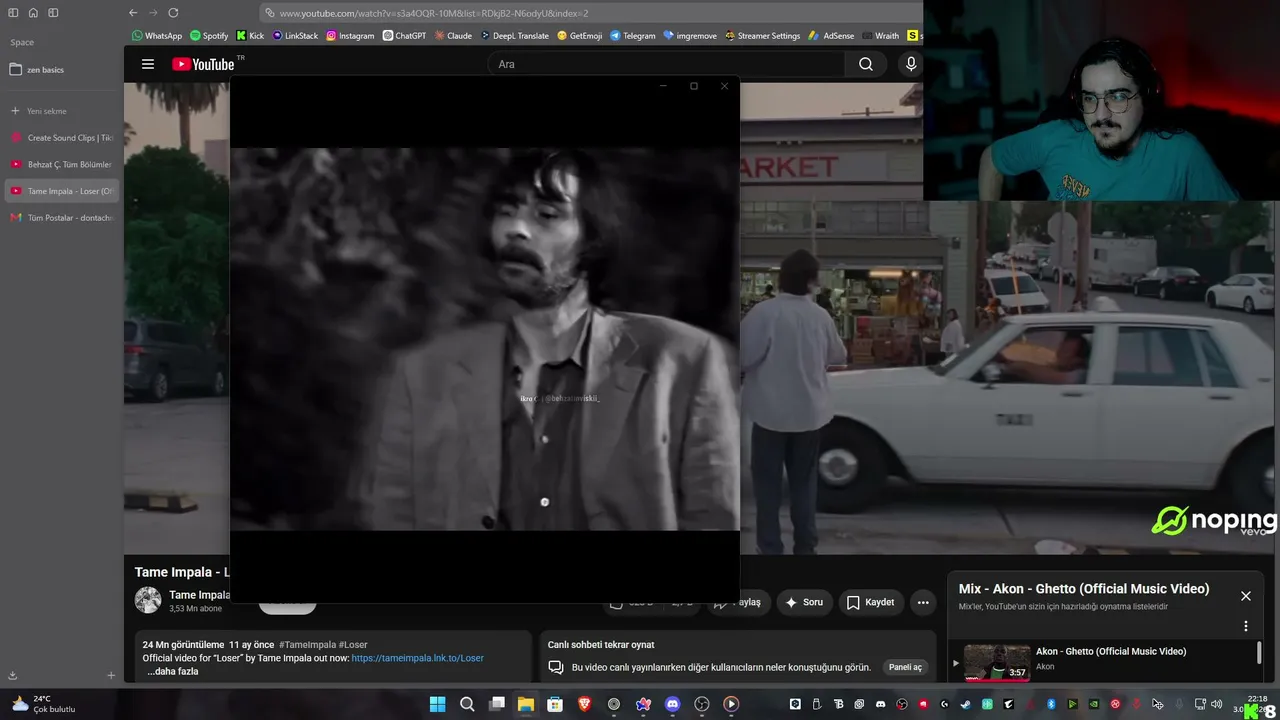The width and height of the screenshot is (1280, 720).
Task: Open the Spotify bookmark
Action: point(209,36)
